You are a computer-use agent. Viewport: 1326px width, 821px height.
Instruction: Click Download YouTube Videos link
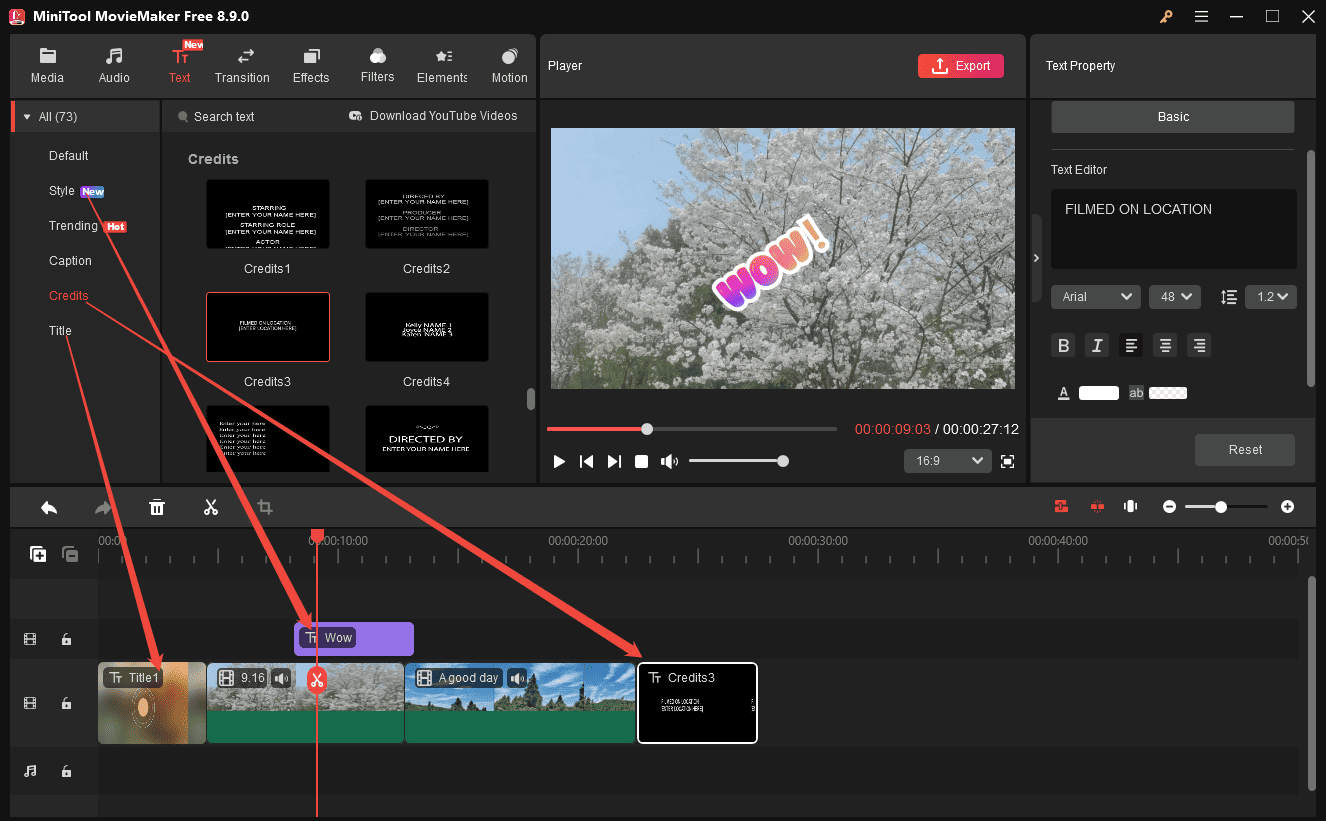point(433,116)
